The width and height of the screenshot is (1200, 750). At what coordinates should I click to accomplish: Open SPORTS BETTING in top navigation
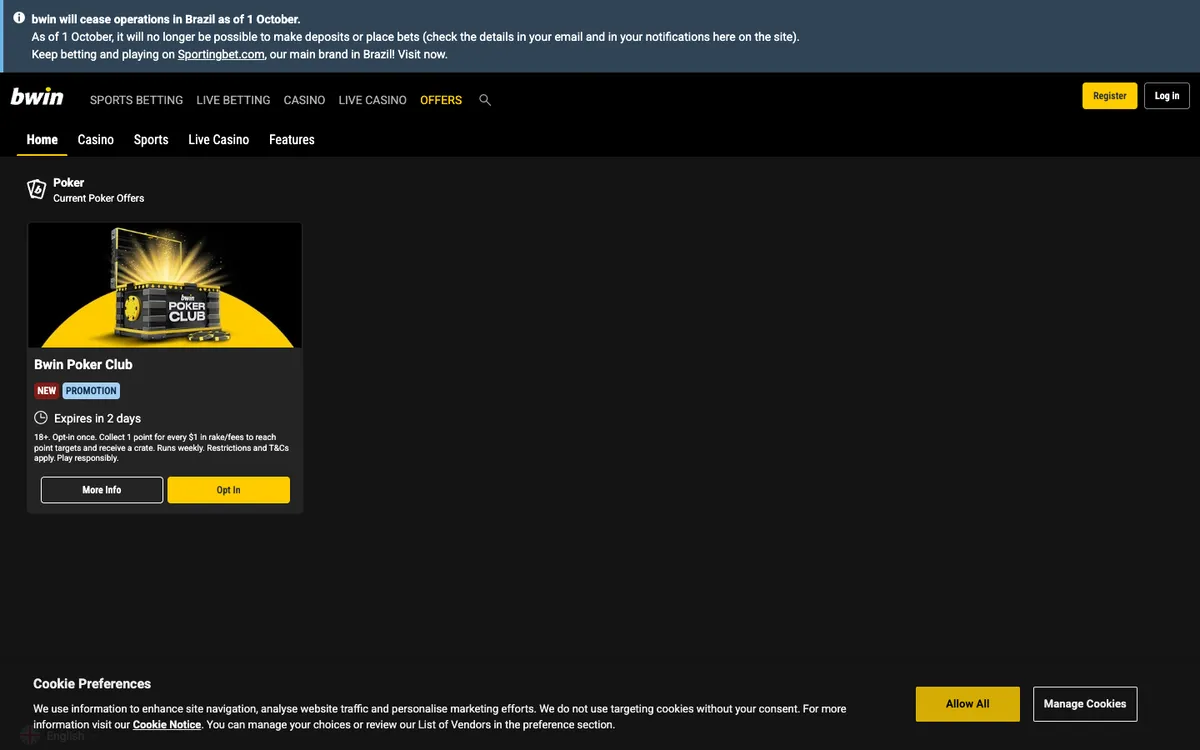[136, 100]
